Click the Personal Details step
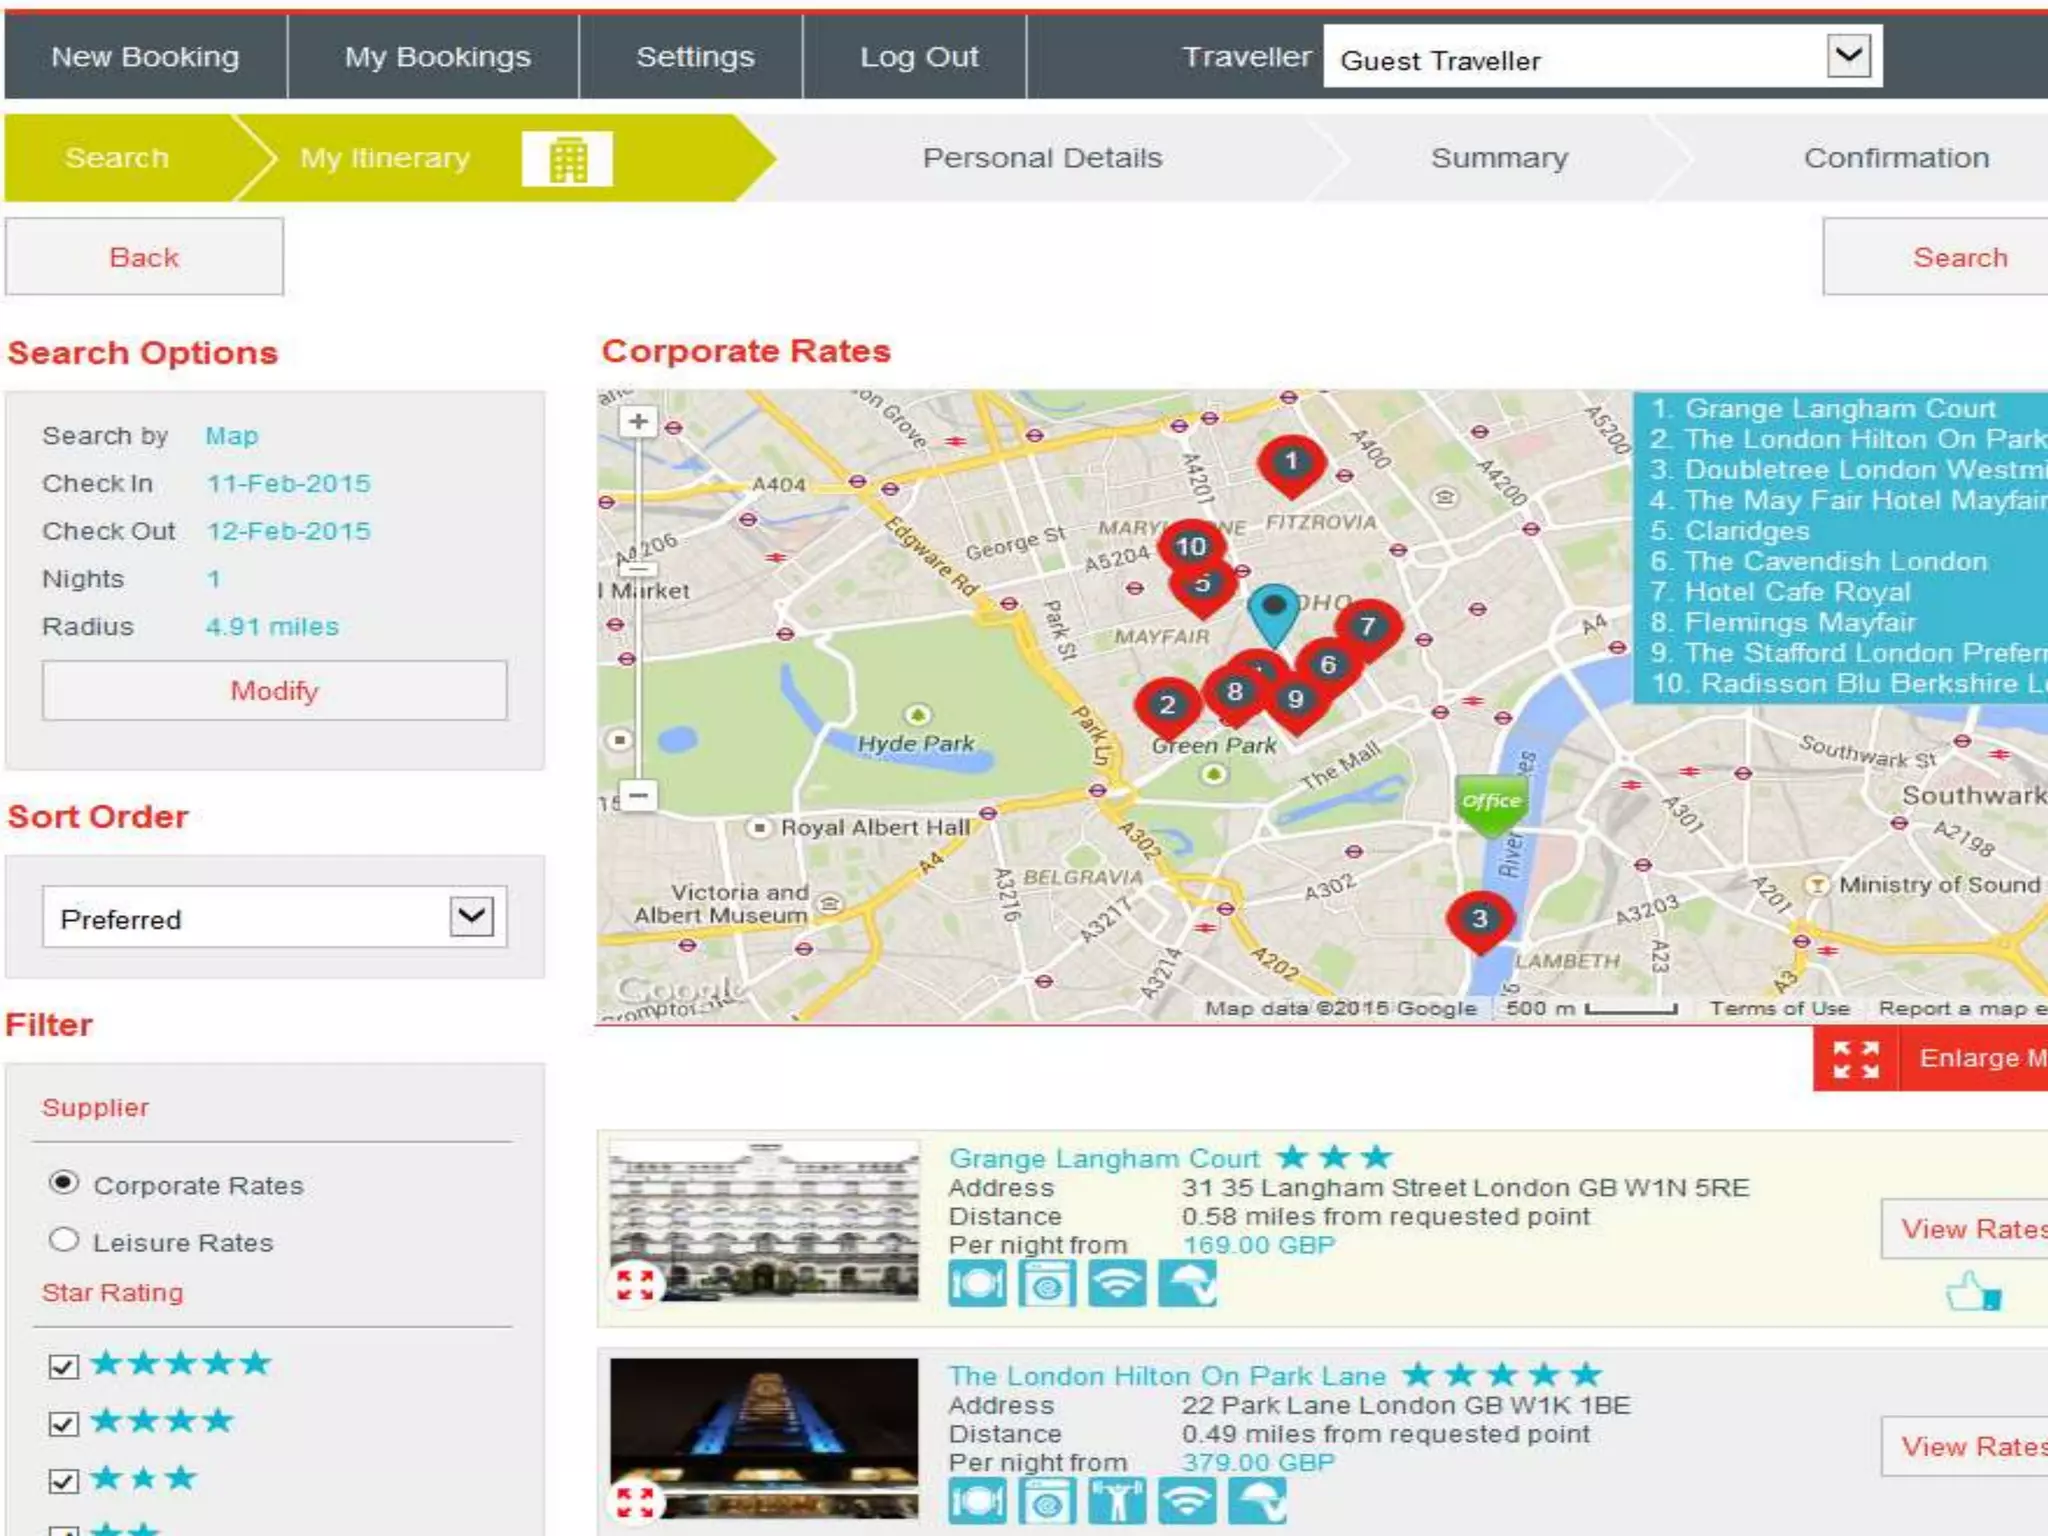Screen dimensions: 2048x1536 pos(1042,158)
